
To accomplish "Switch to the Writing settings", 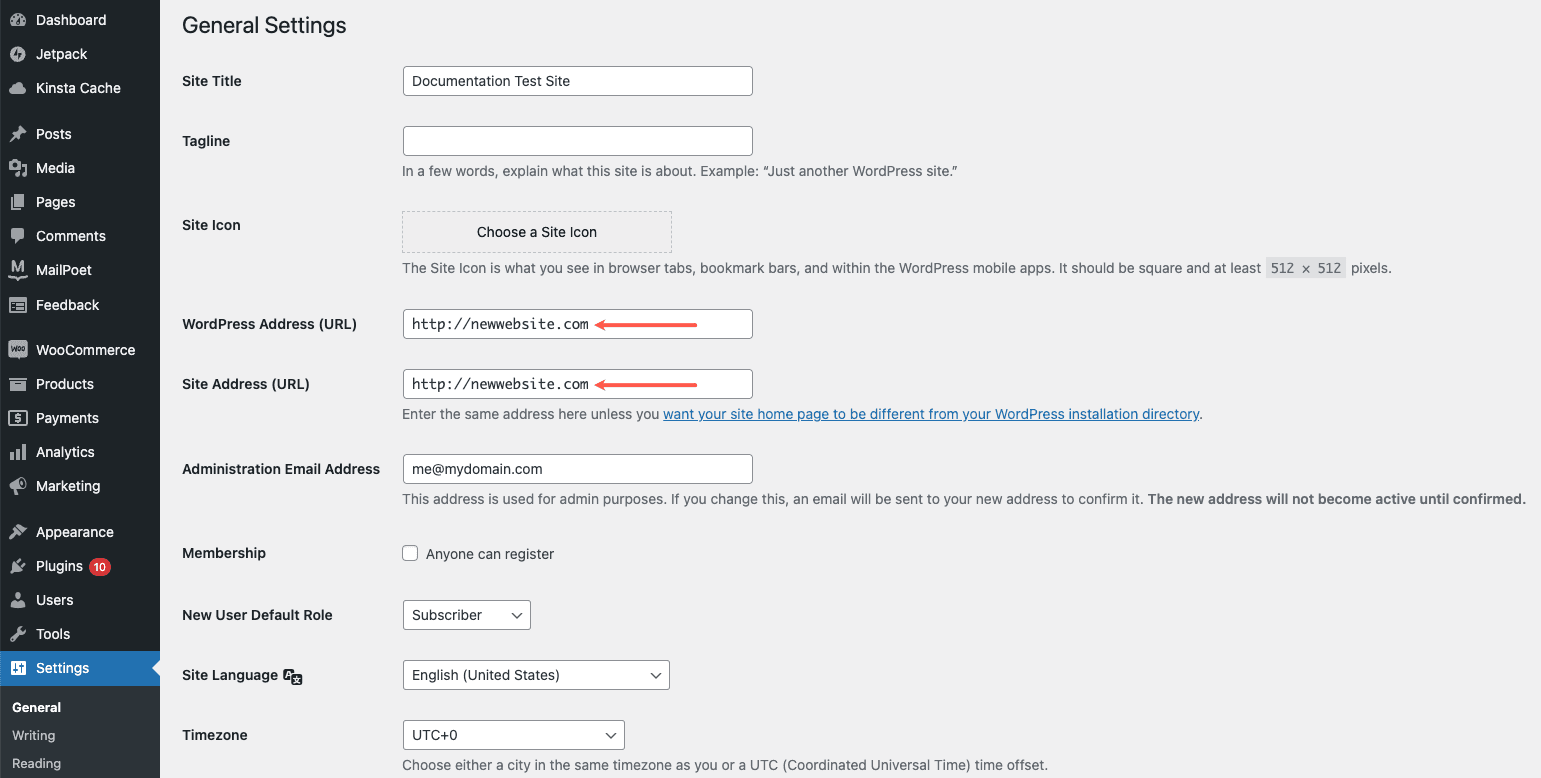I will coord(33,735).
